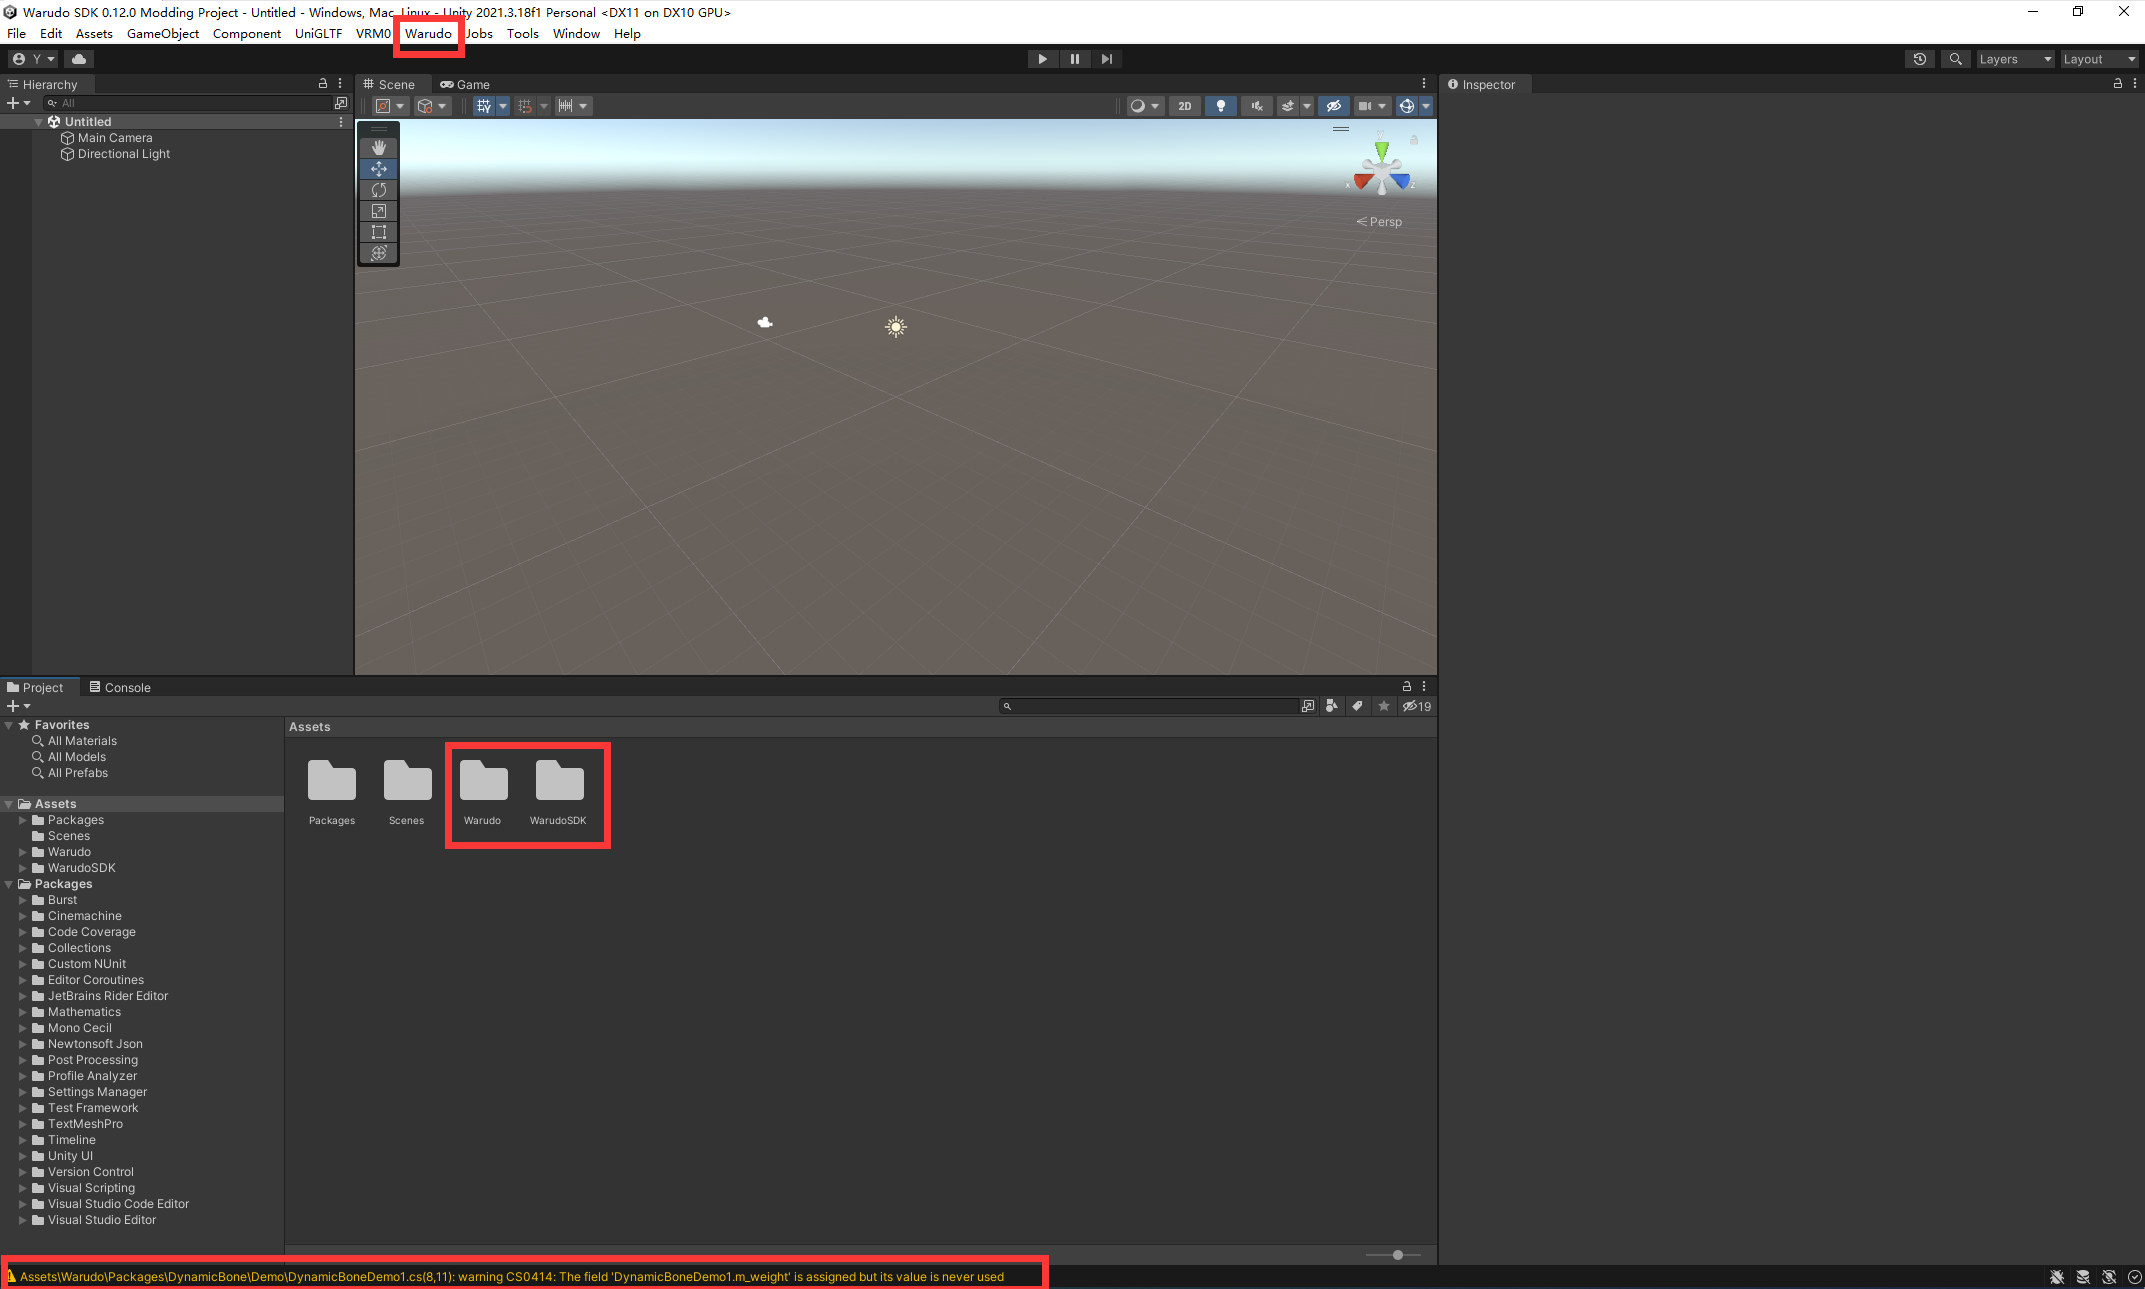The height and width of the screenshot is (1289, 2145).
Task: Select the Hand view tool
Action: [379, 148]
